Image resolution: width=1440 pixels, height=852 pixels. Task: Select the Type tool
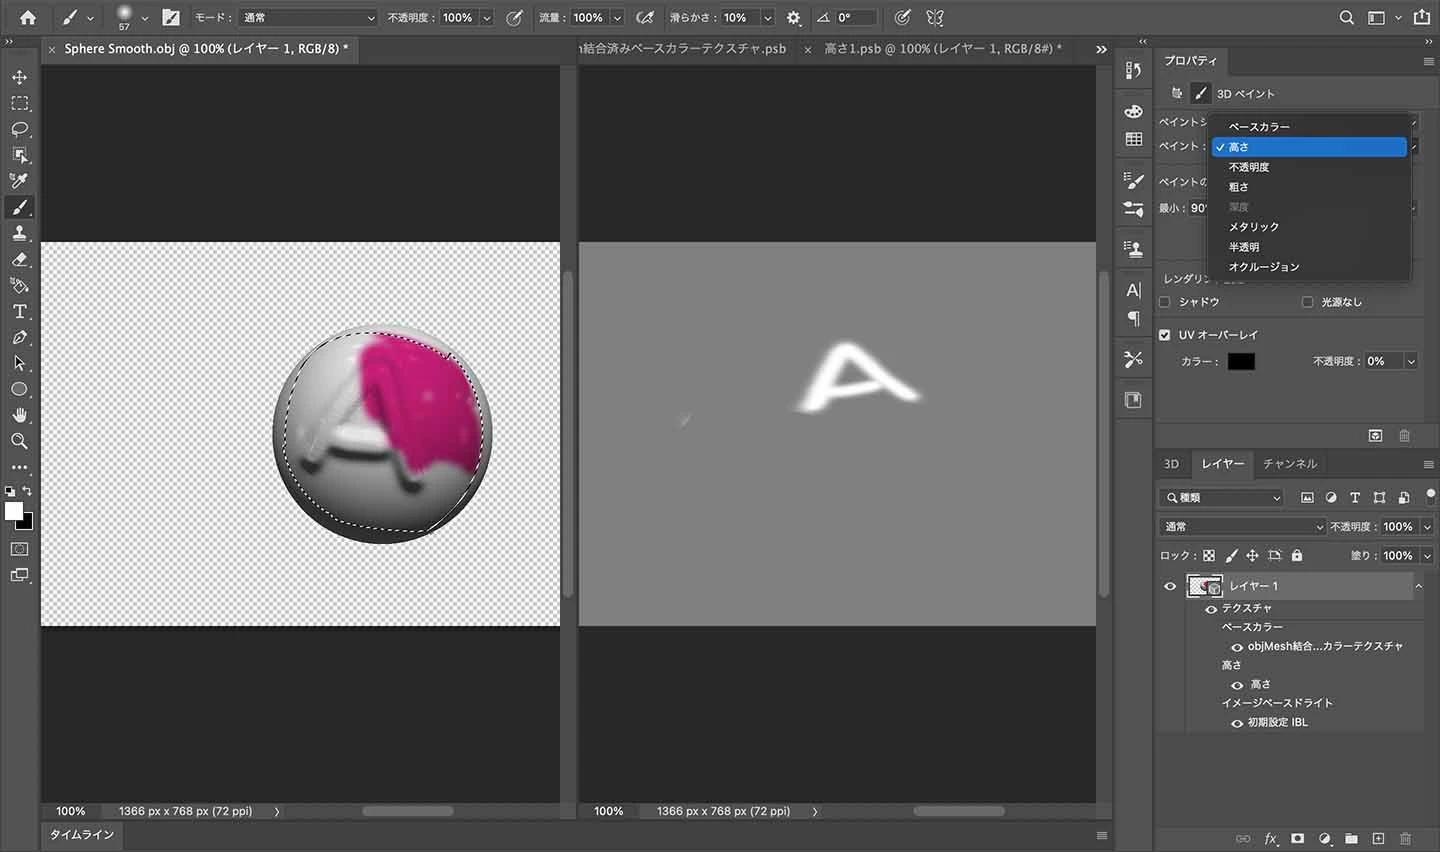pos(19,311)
